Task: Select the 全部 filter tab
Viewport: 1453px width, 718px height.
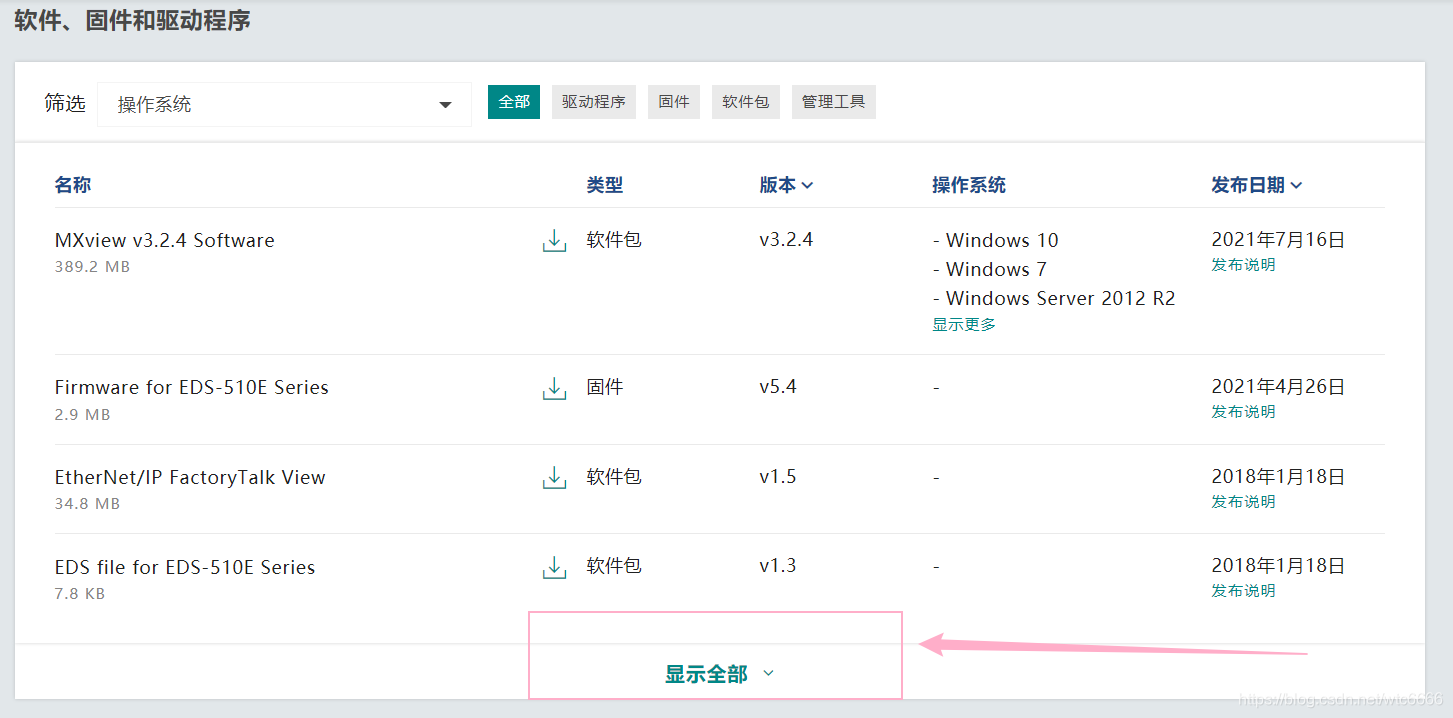Action: (514, 102)
